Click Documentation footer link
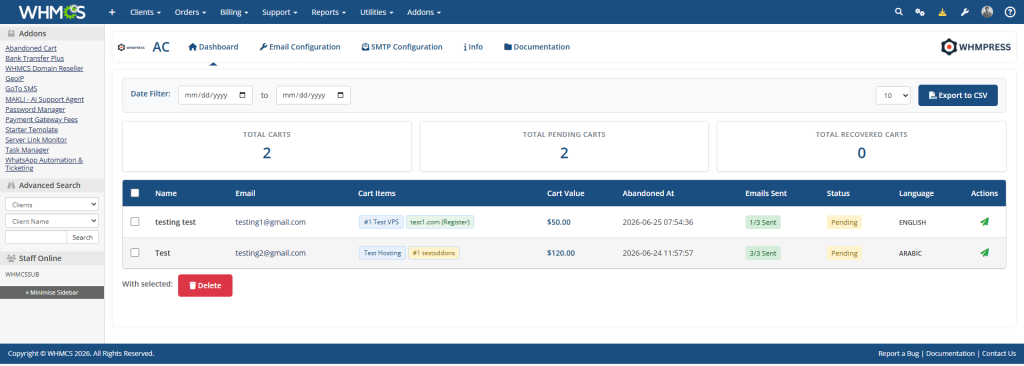This screenshot has height=366, width=1024. [x=950, y=353]
